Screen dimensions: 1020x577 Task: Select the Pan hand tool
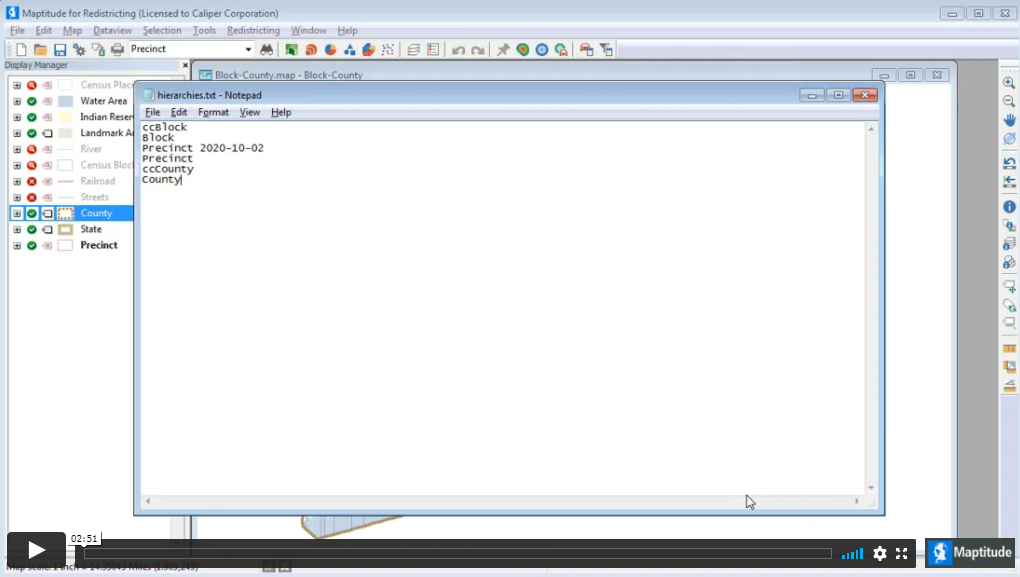pyautogui.click(x=1009, y=120)
